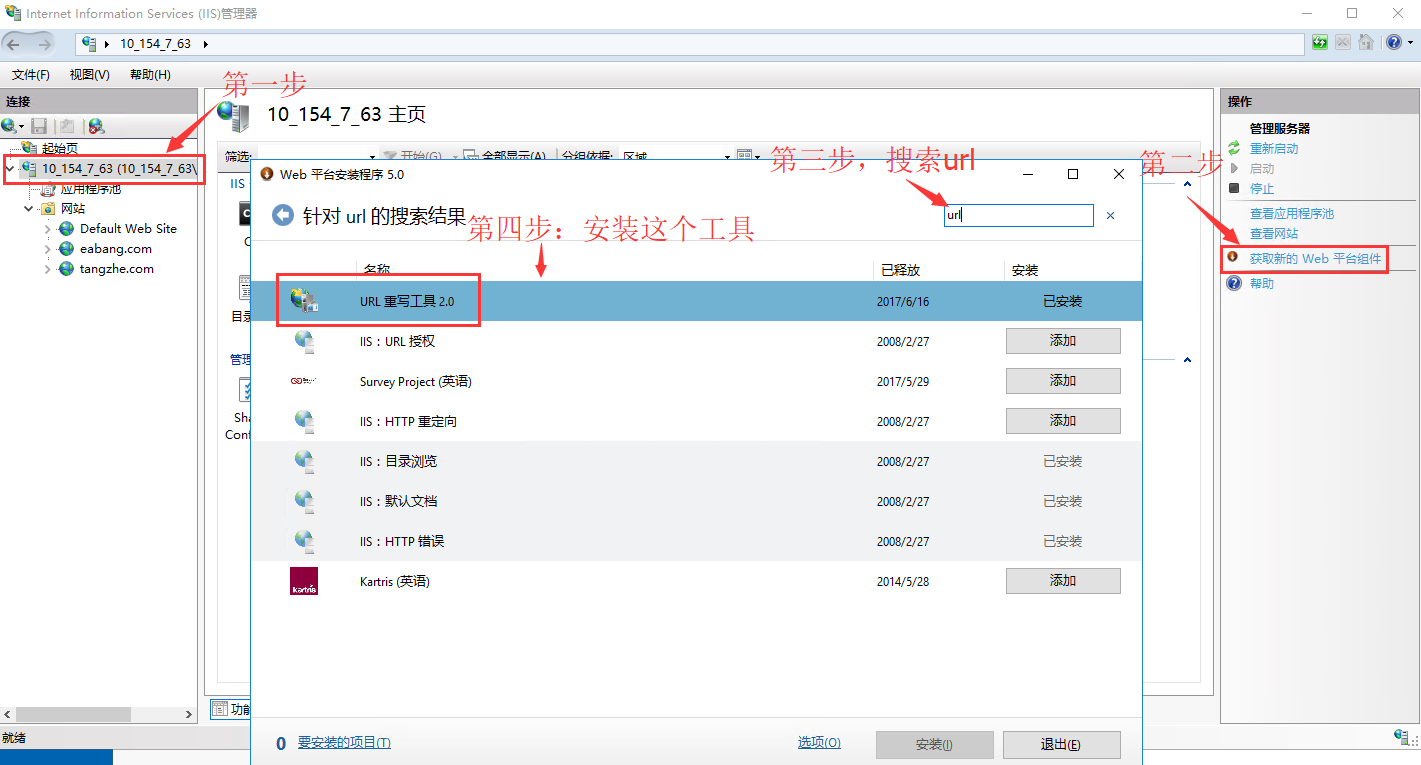
Task: Add Survey Project (英语) with its 添加 button
Action: [x=1063, y=381]
